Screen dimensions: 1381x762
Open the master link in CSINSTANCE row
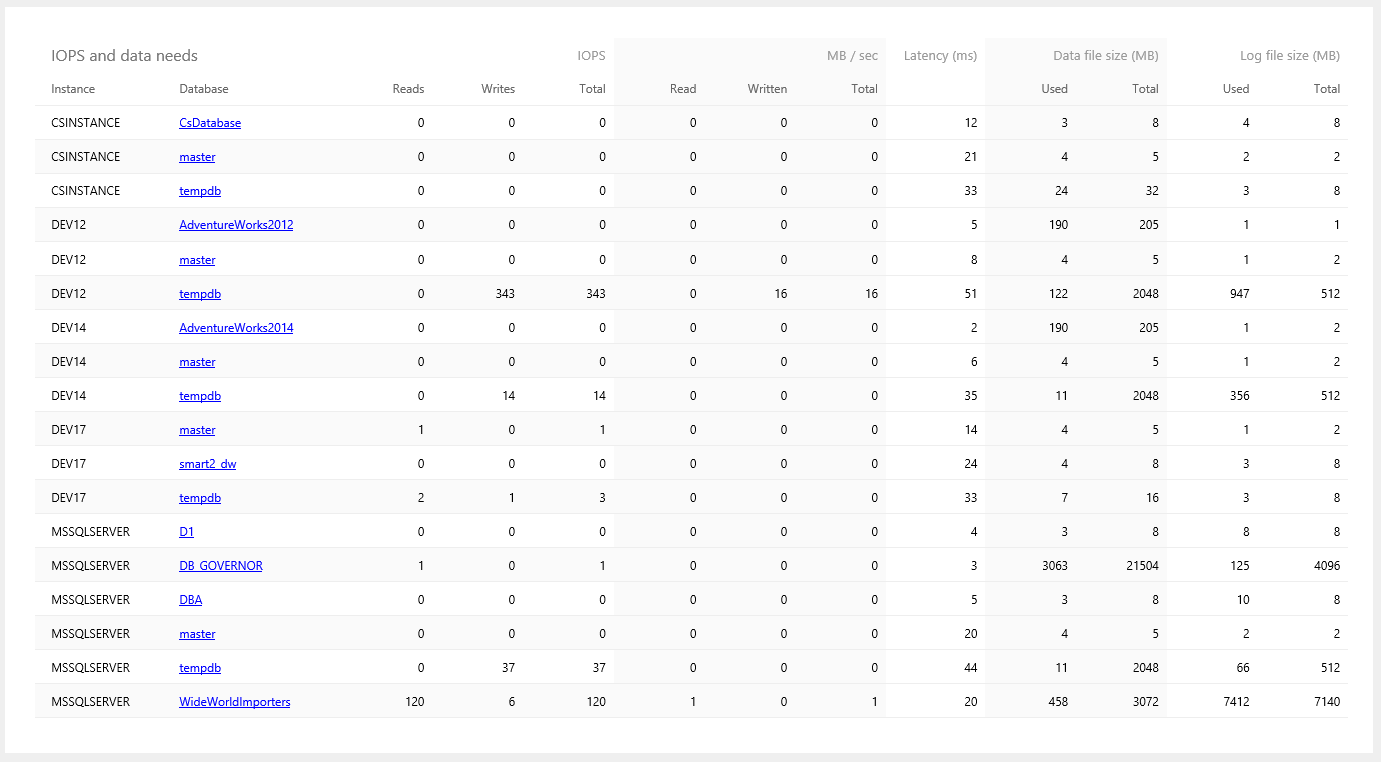pyautogui.click(x=197, y=157)
